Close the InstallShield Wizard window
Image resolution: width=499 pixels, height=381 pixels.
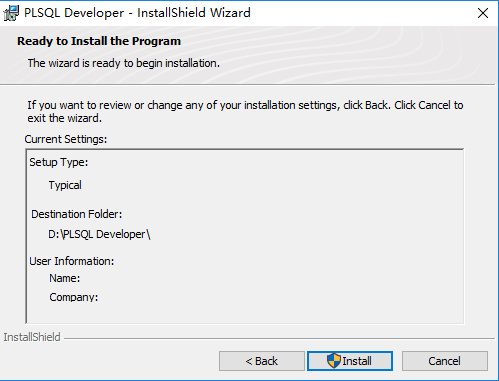(x=483, y=13)
